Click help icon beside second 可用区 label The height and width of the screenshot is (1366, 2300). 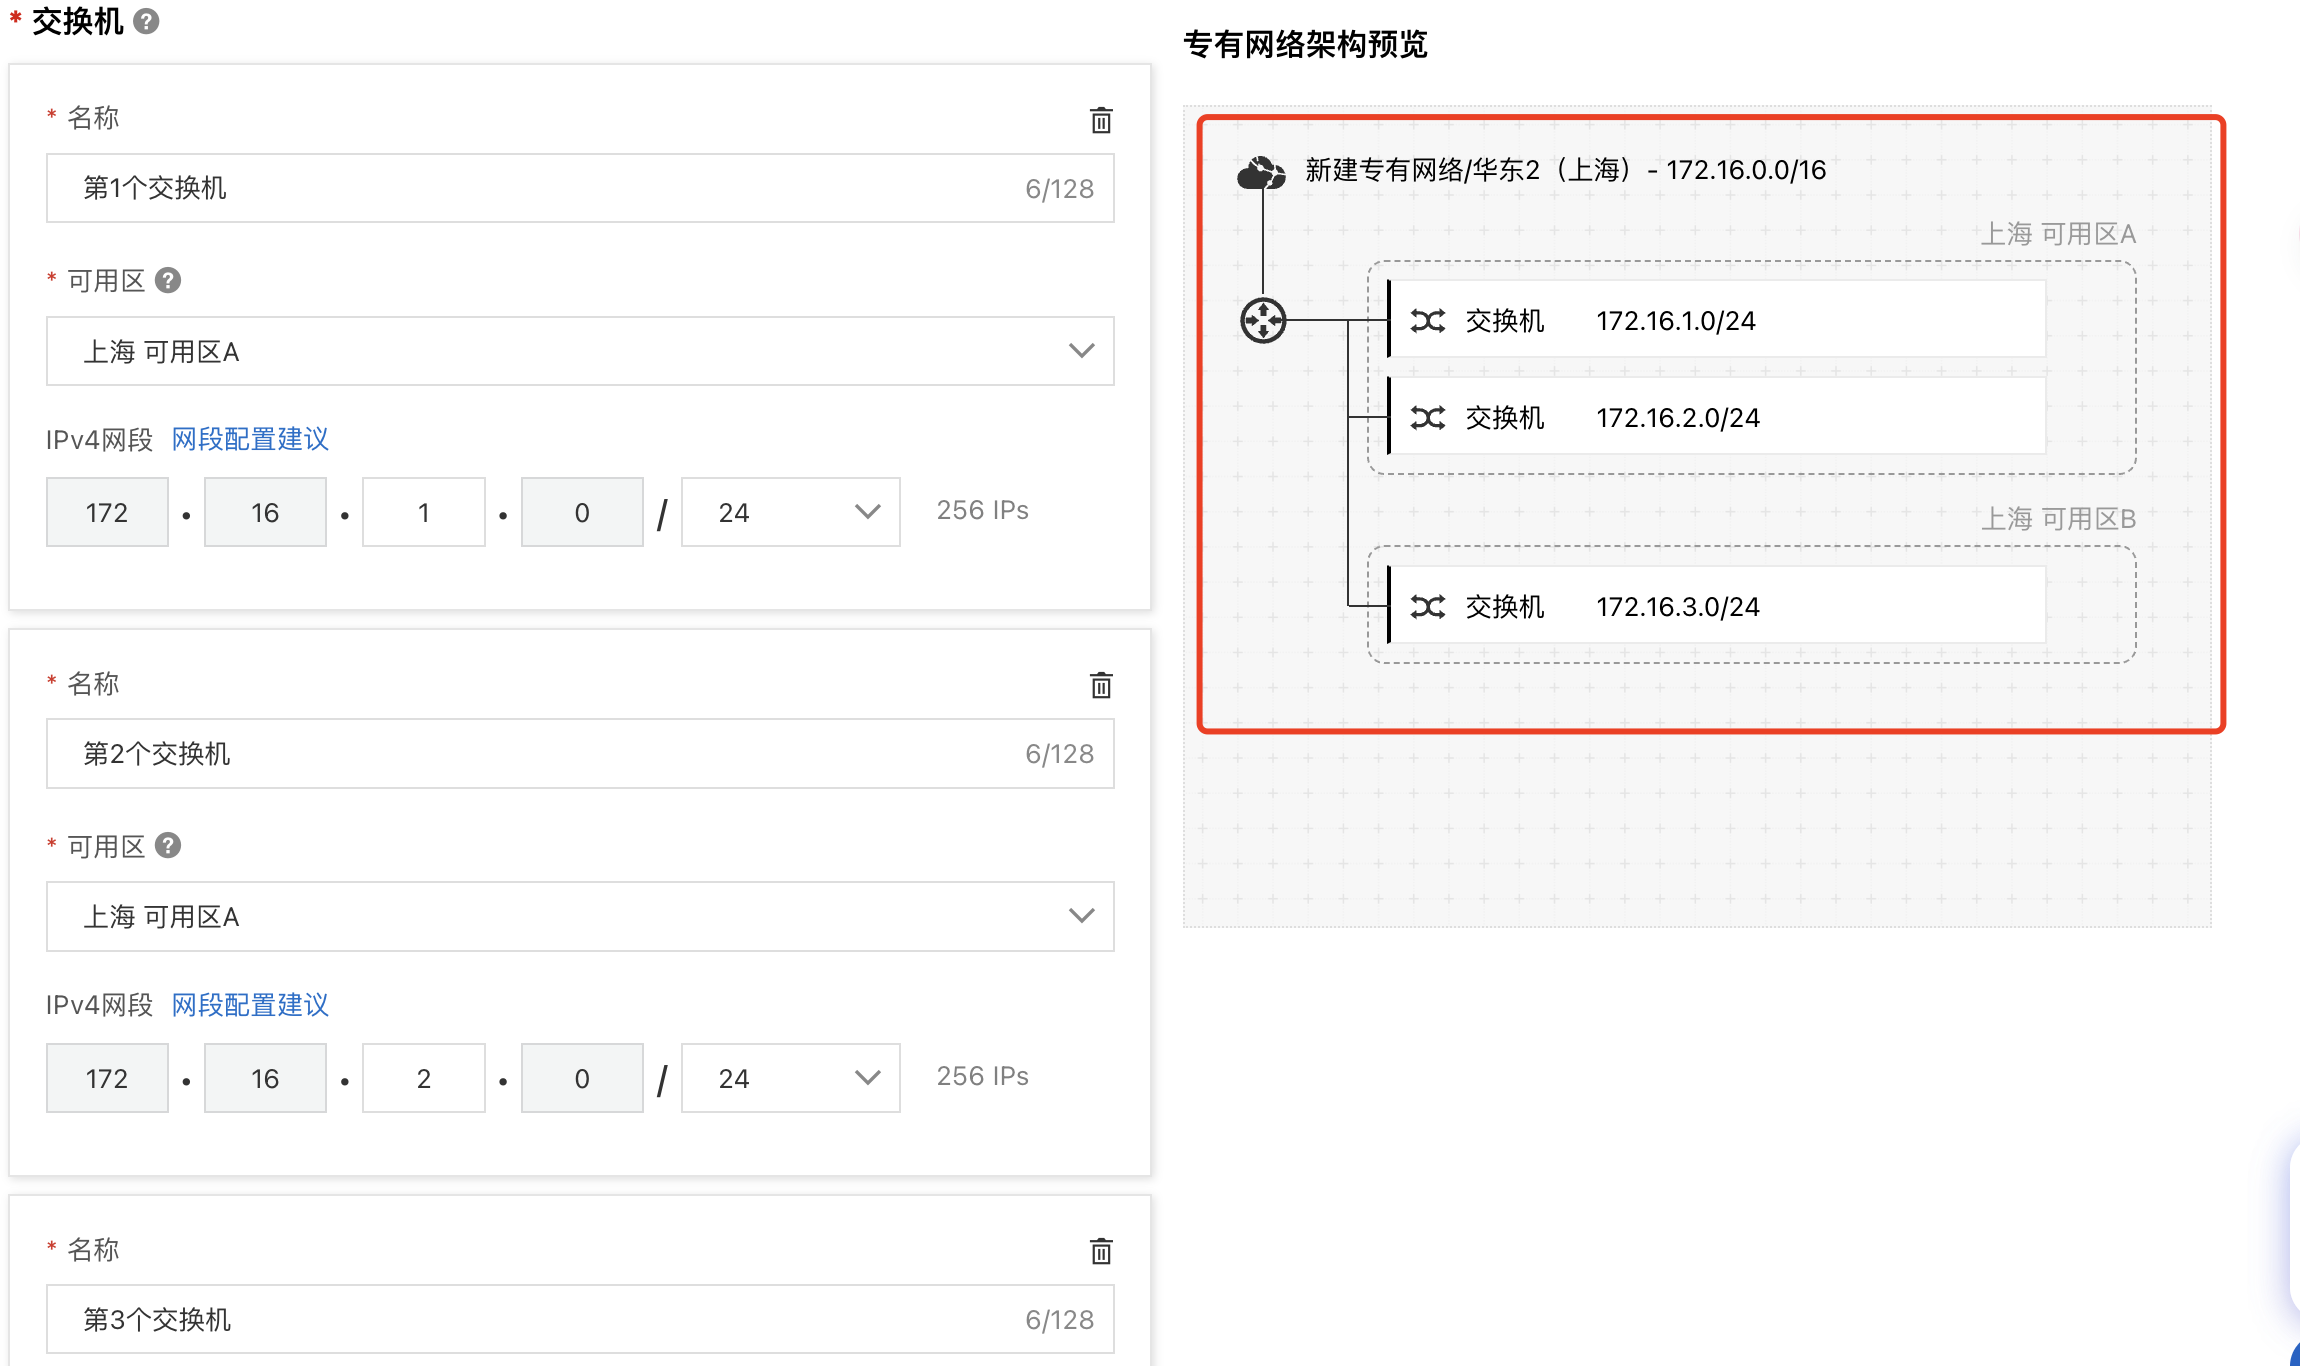click(168, 846)
